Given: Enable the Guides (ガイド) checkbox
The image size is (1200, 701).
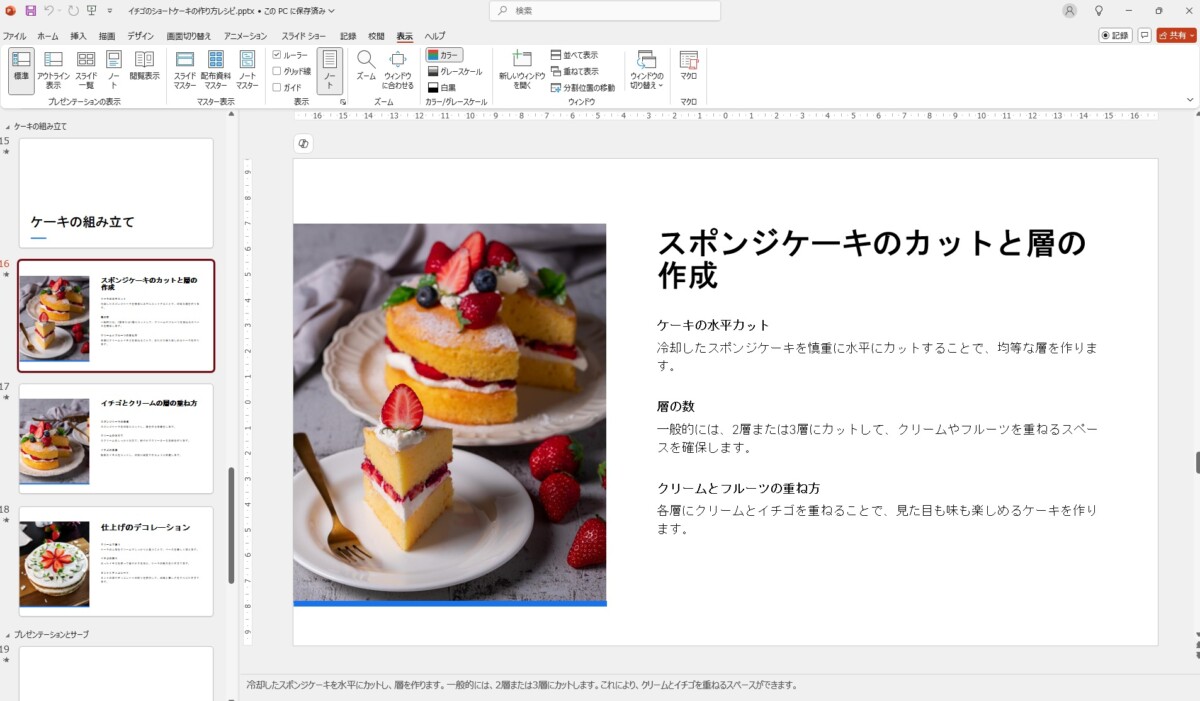Looking at the screenshot, I should click(x=277, y=87).
